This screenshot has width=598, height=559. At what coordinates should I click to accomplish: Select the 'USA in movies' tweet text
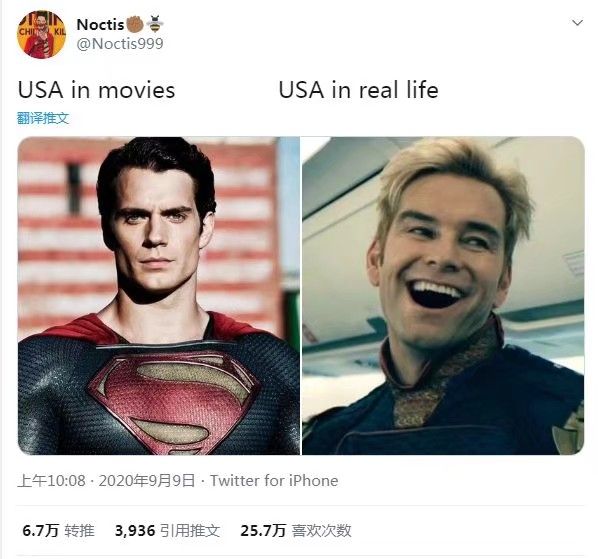96,90
